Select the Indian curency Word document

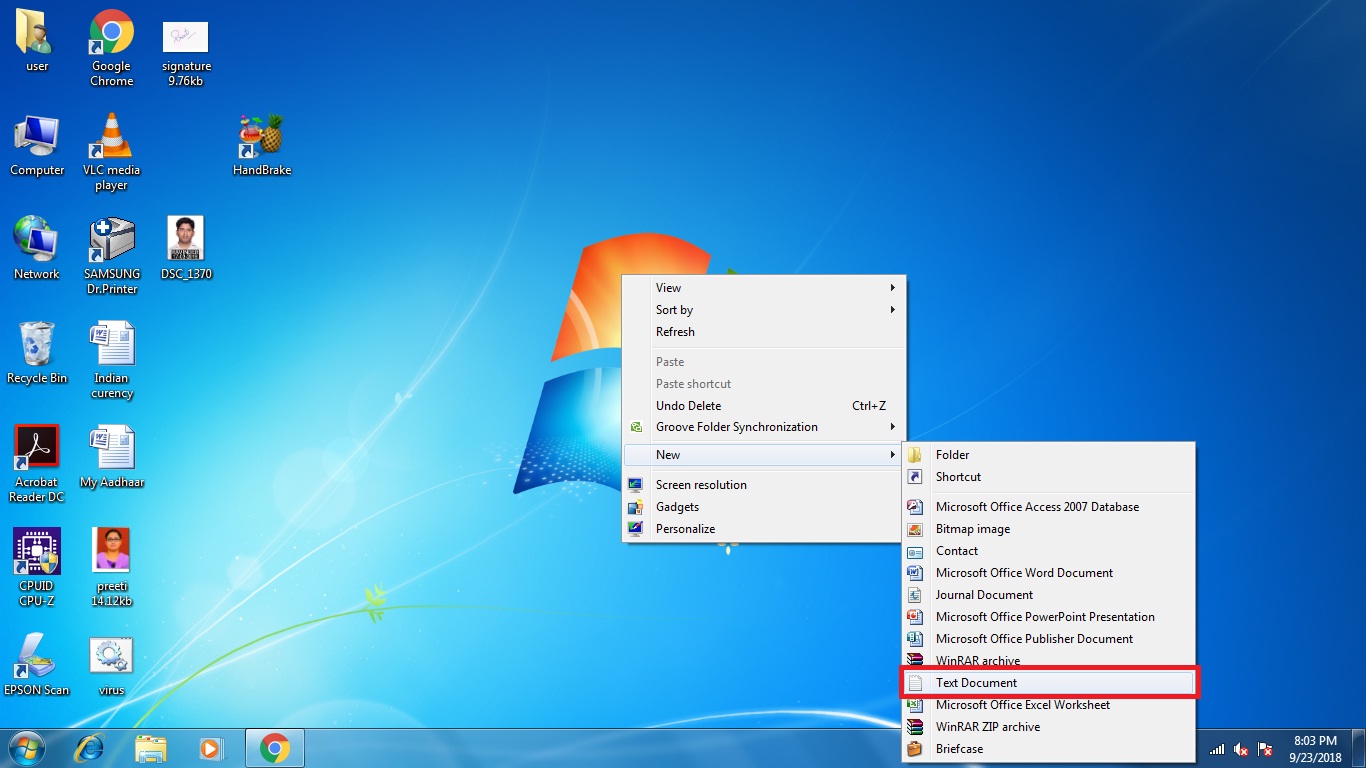(x=111, y=360)
